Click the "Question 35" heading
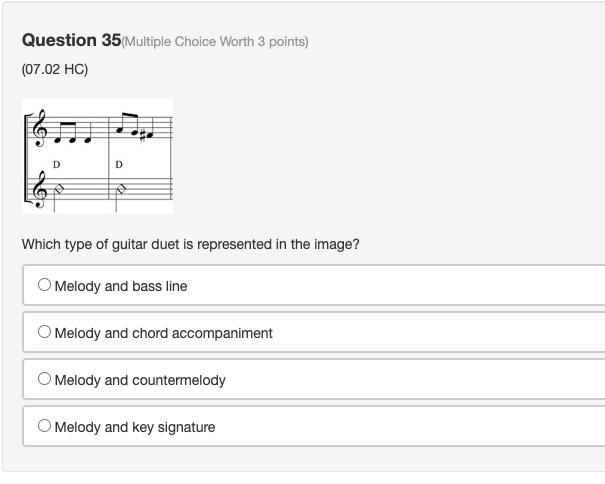Screen dimensions: 605x484 (71, 40)
